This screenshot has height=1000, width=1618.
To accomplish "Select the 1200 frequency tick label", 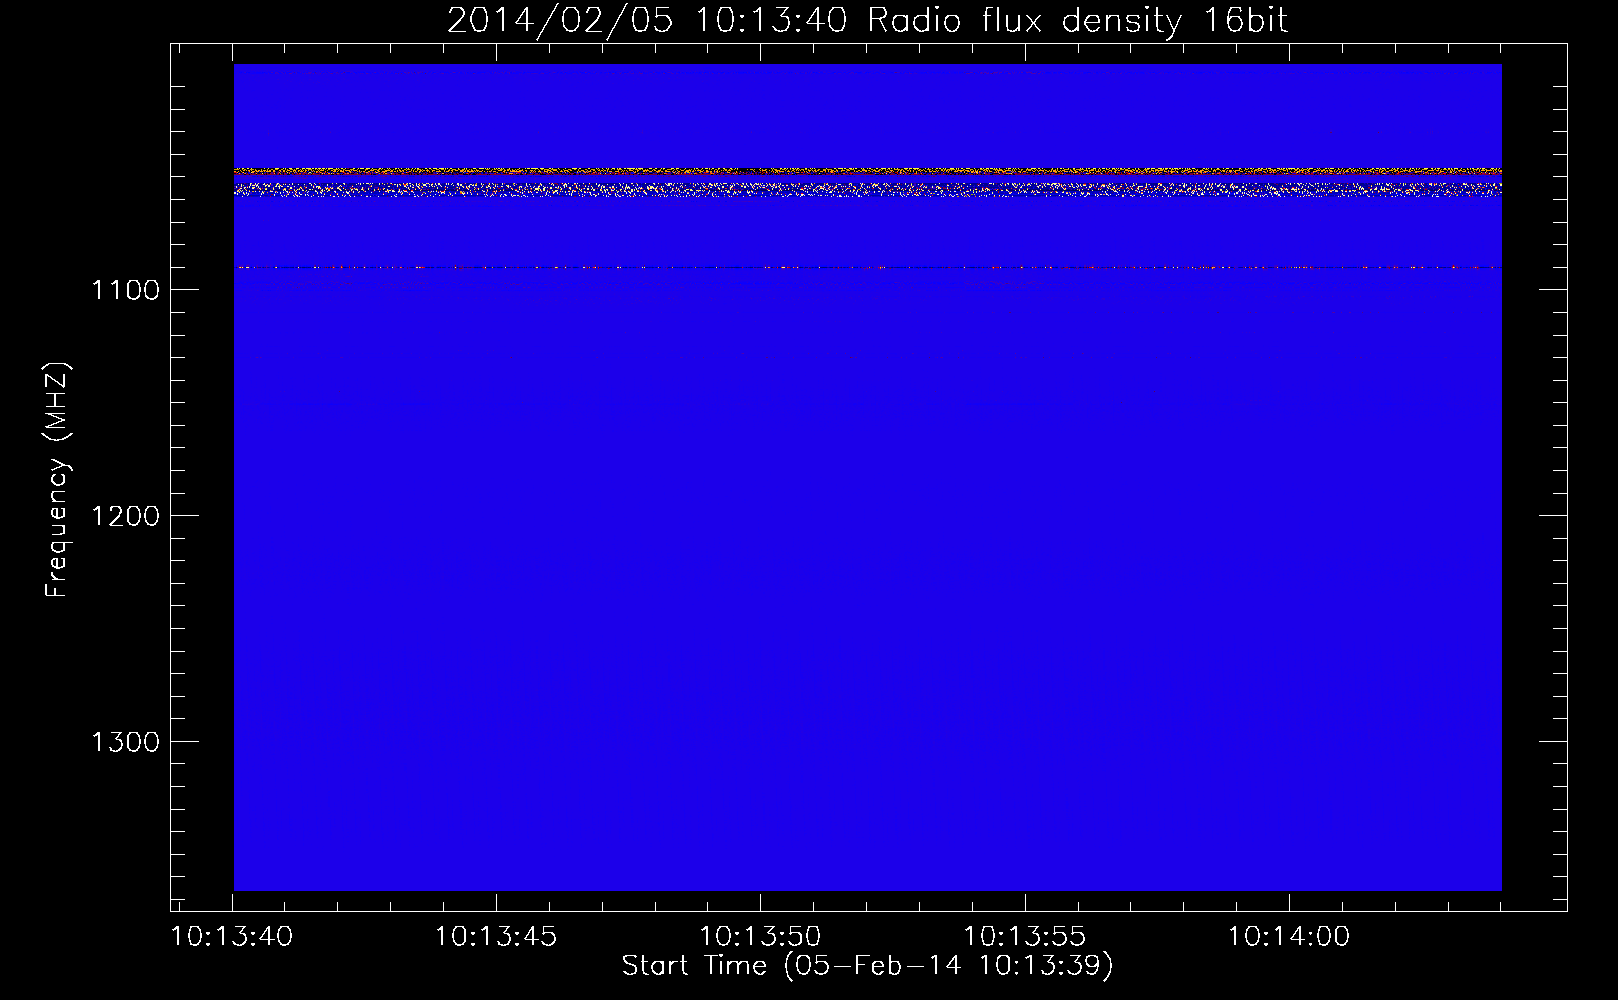I will 125,516.
